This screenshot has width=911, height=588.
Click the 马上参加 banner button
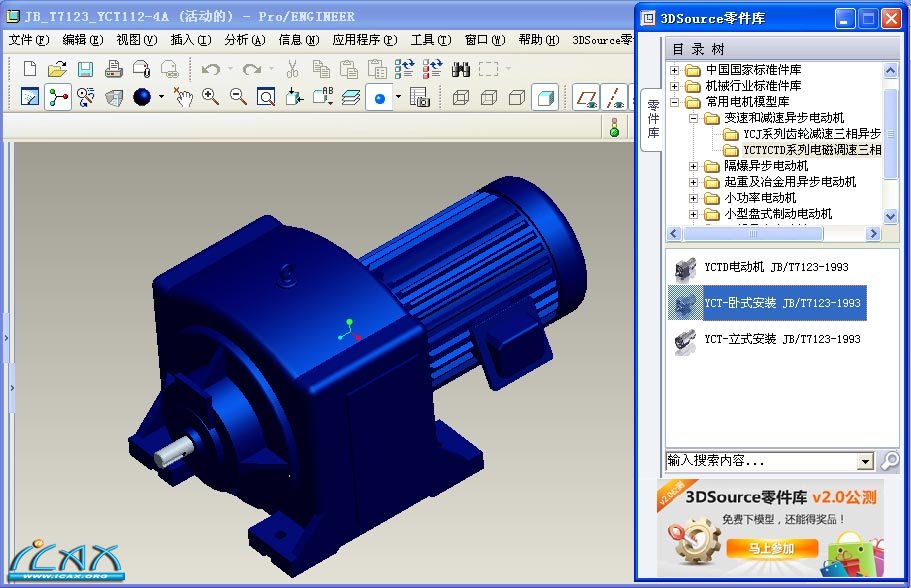772,548
